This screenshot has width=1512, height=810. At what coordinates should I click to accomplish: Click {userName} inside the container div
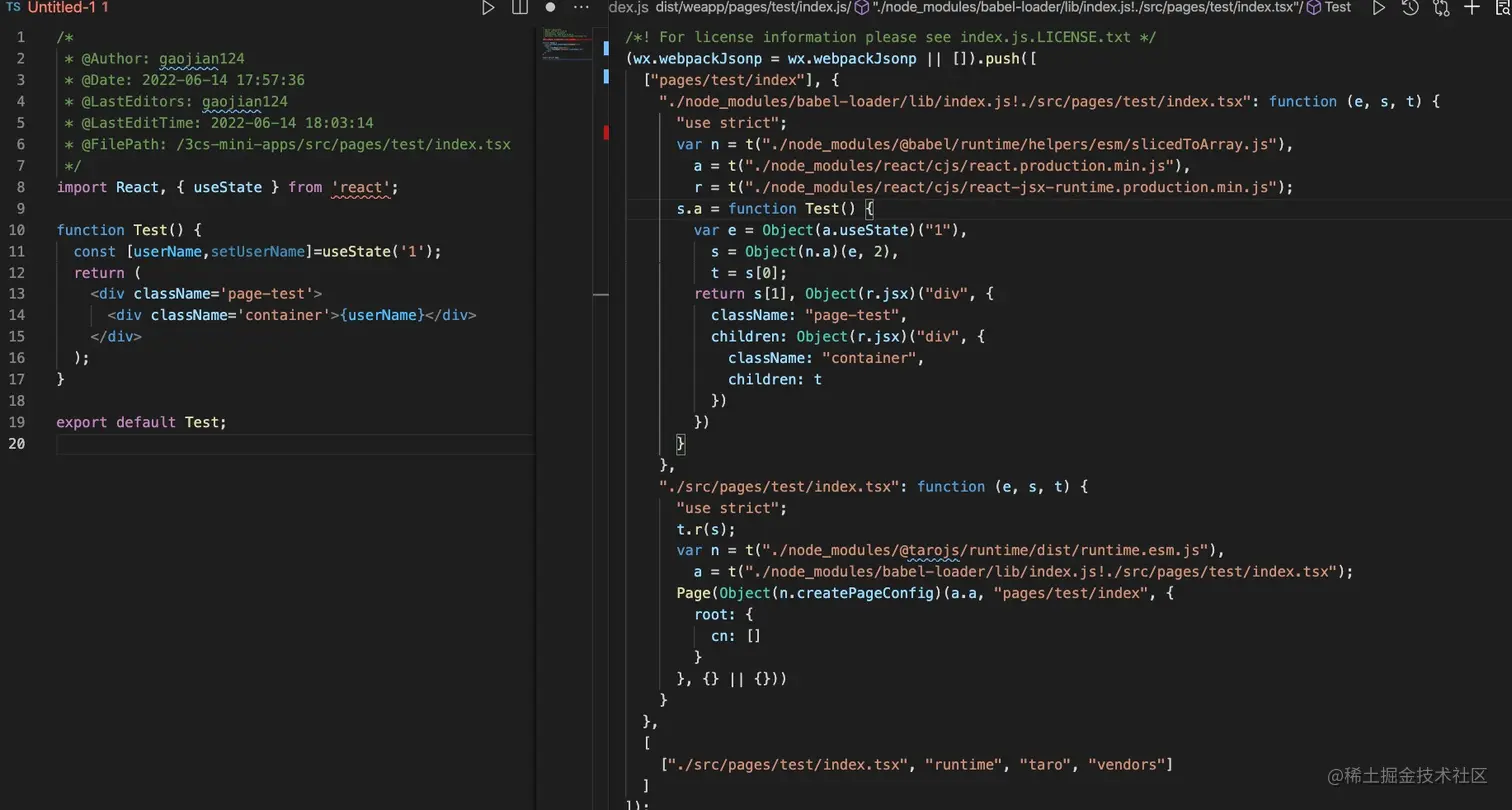383,315
